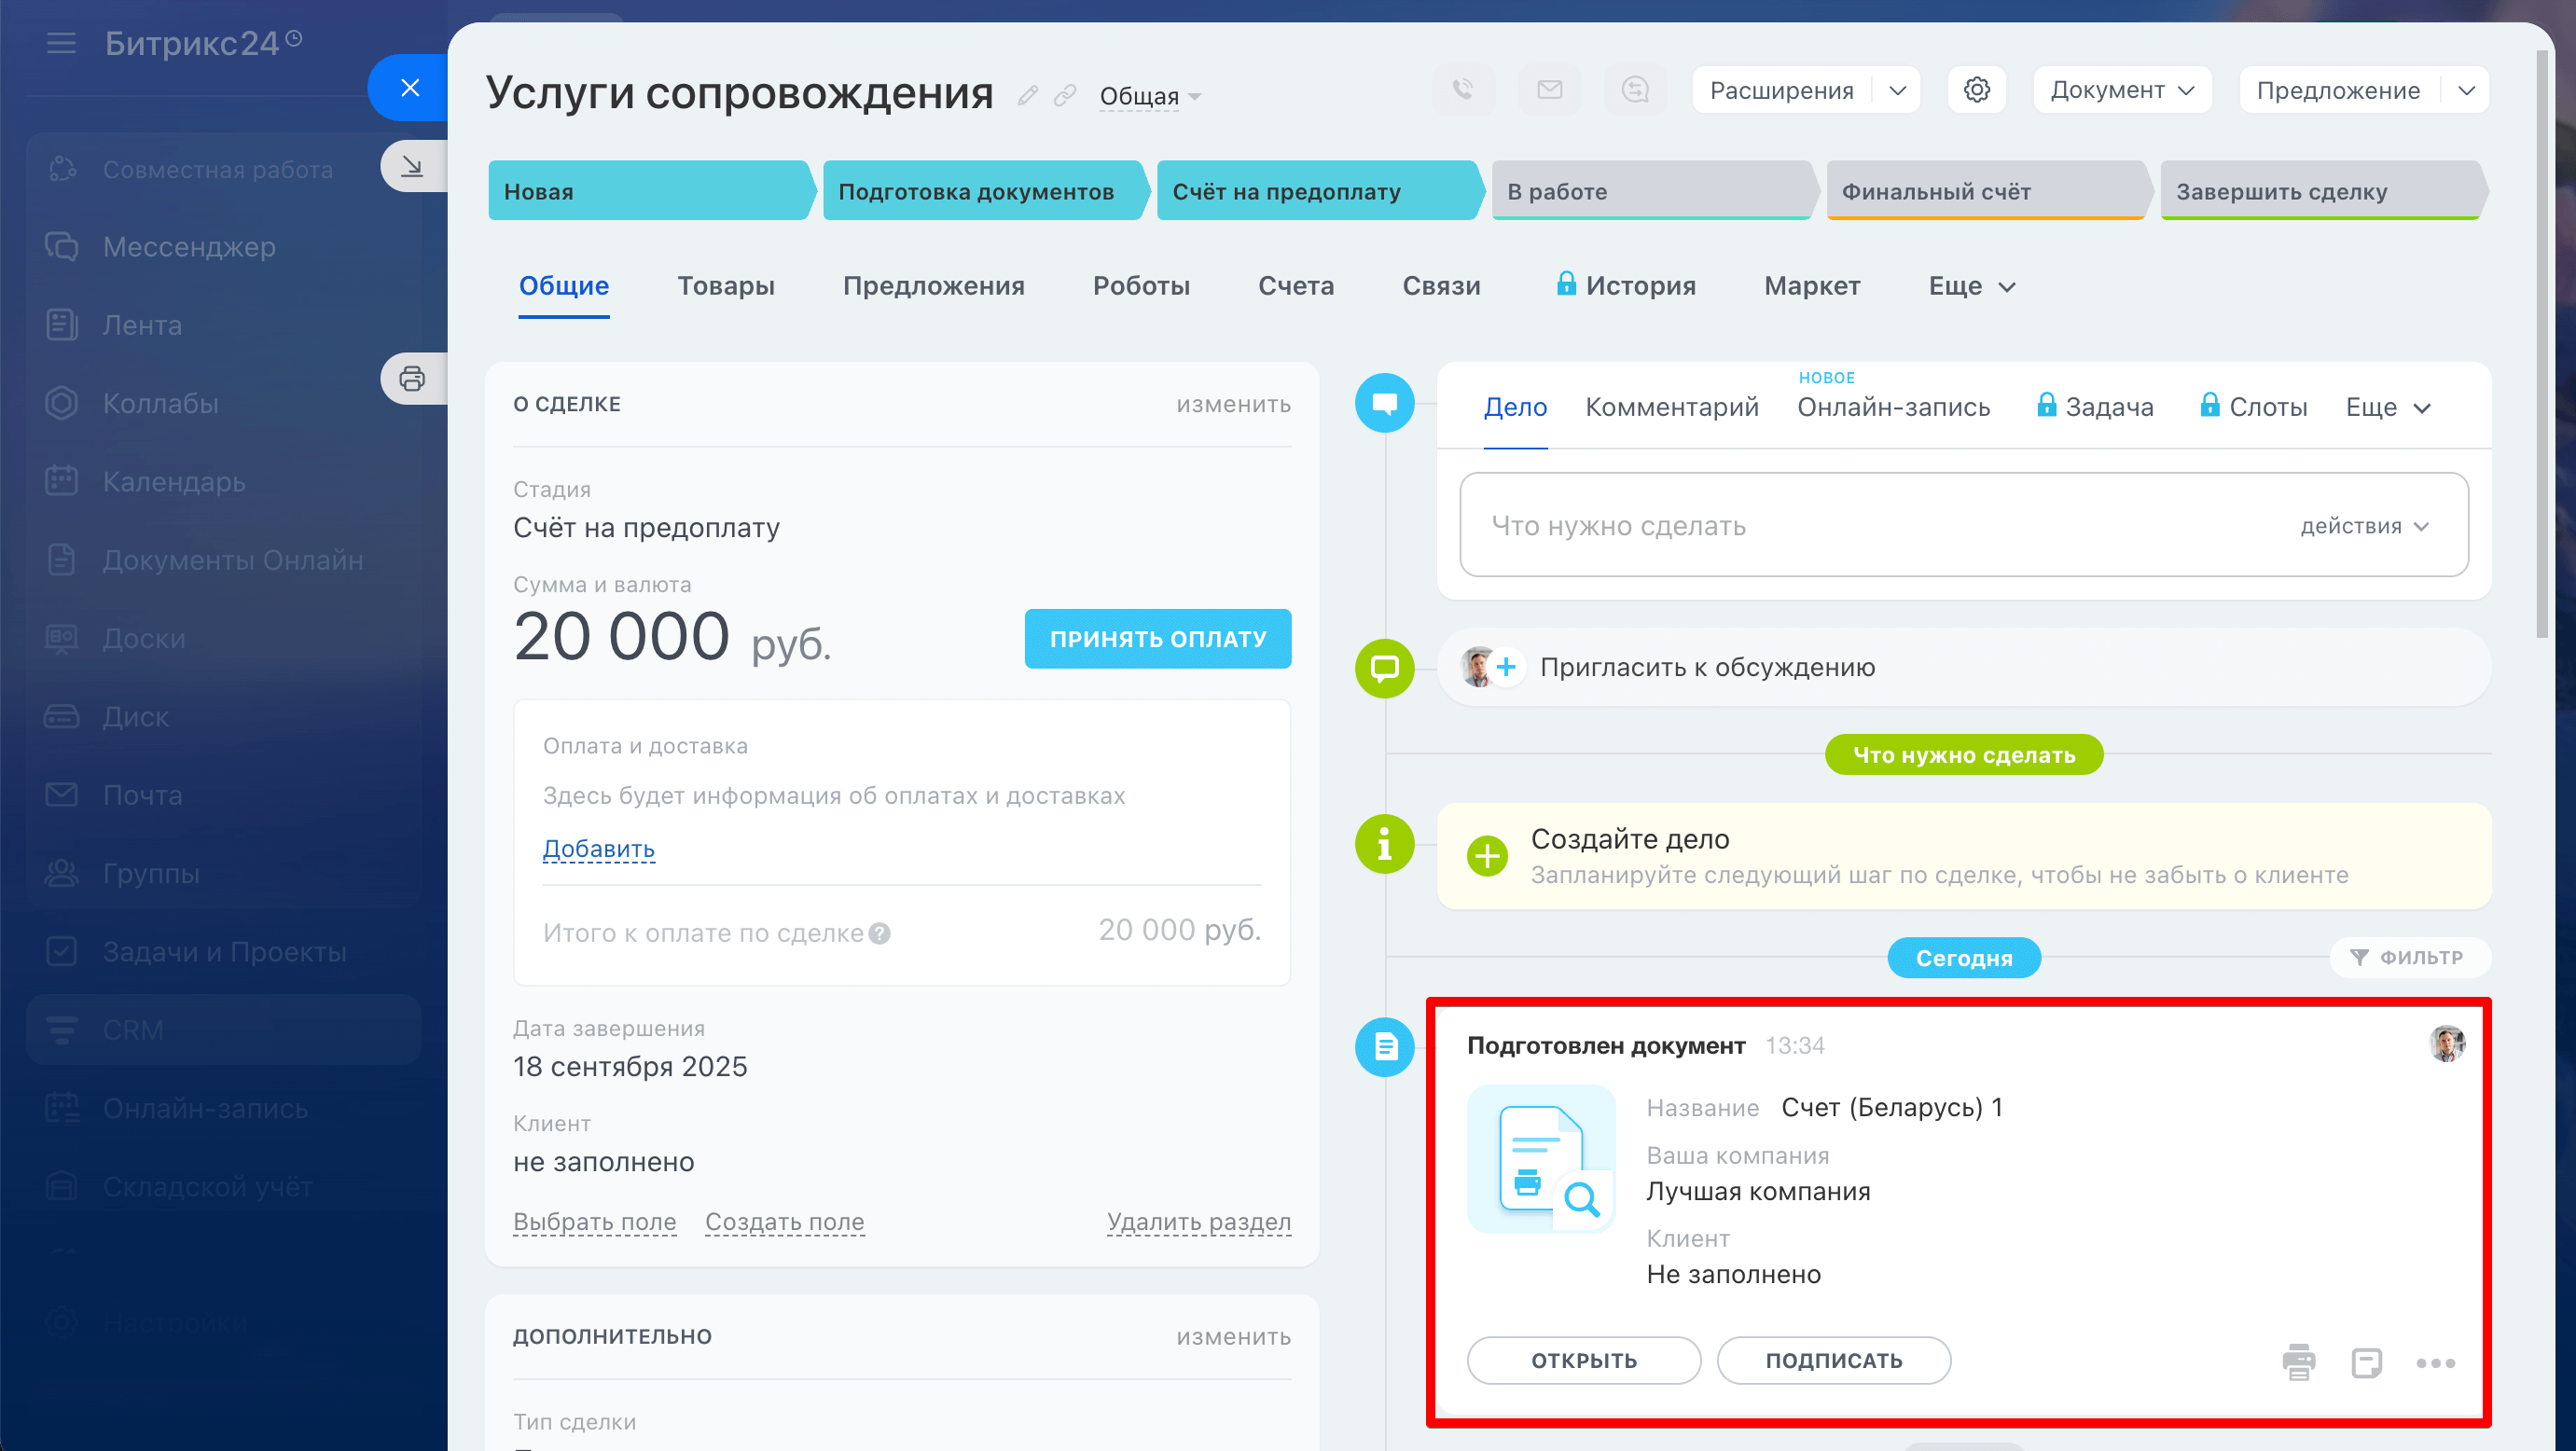
Task: Click the blue document timeline icon
Action: (1385, 1047)
